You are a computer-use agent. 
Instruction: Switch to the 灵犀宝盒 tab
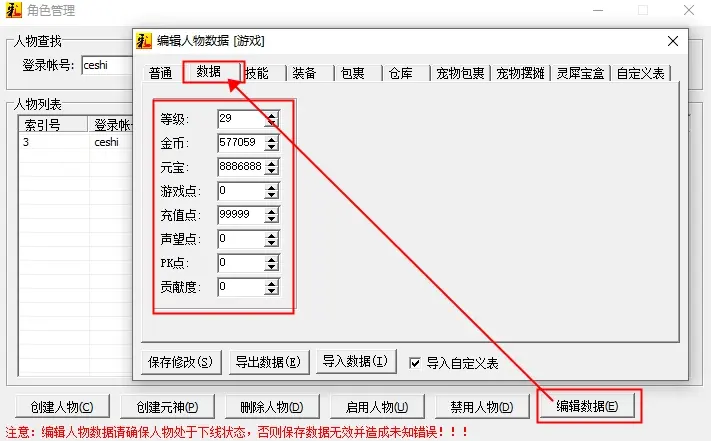[580, 73]
